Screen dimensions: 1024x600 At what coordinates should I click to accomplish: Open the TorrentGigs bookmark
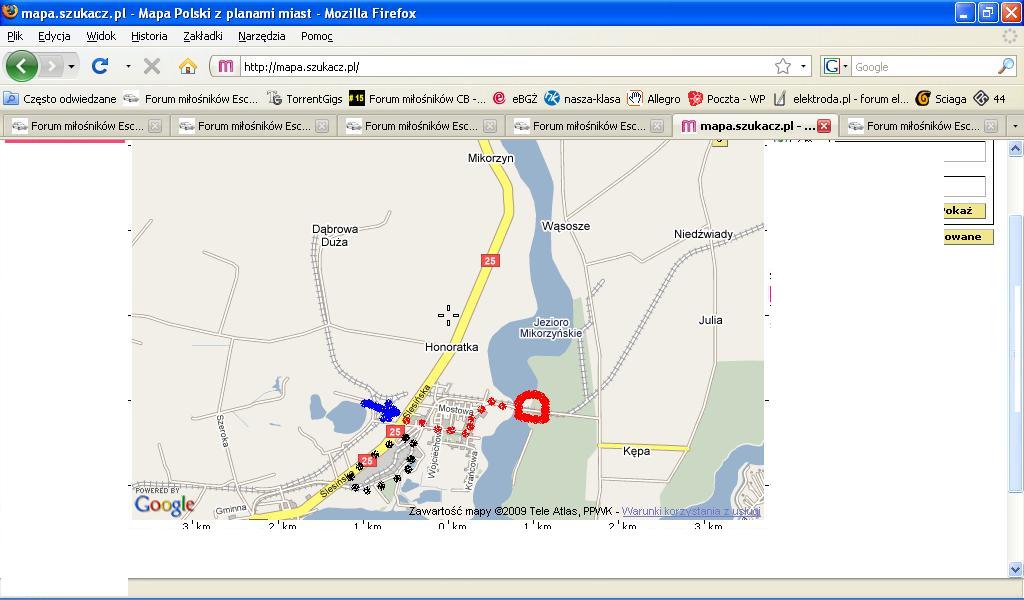tap(305, 98)
